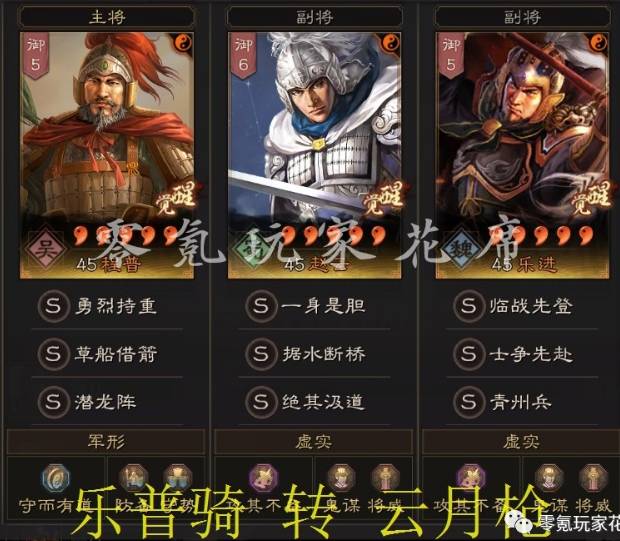Click the 魏 faction badge on 乐进 card
Viewport: 620px width, 541px height.
pyautogui.click(x=461, y=250)
